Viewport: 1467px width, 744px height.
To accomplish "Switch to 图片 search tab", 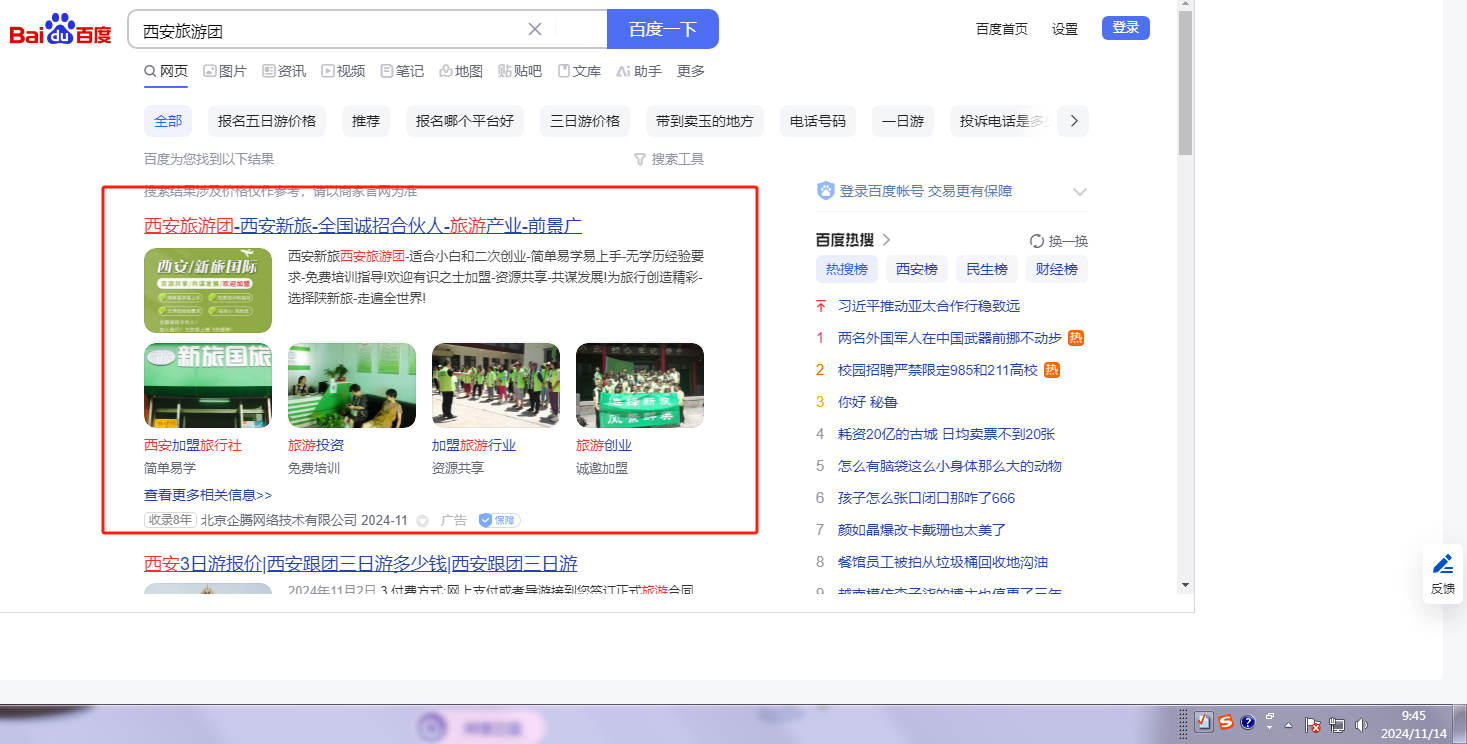I will 224,71.
